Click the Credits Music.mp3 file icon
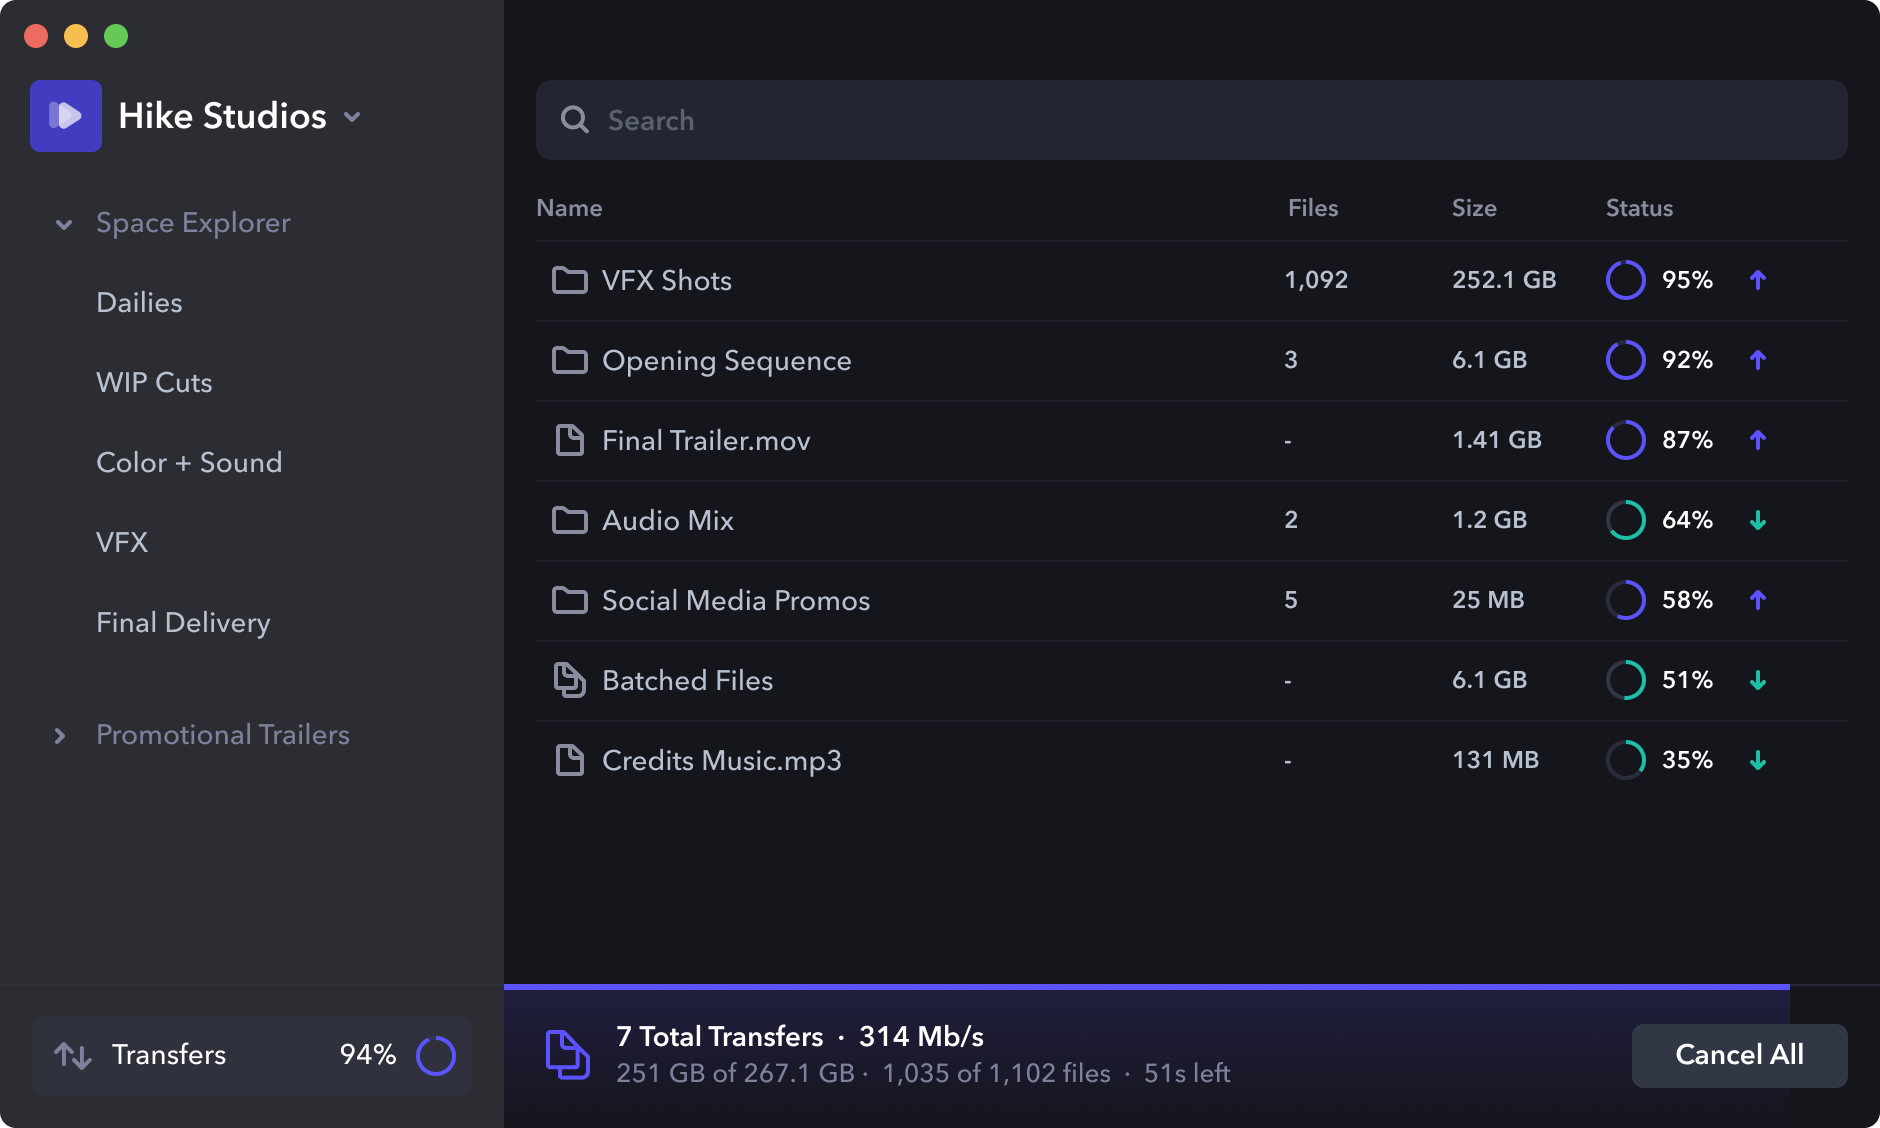 (570, 760)
